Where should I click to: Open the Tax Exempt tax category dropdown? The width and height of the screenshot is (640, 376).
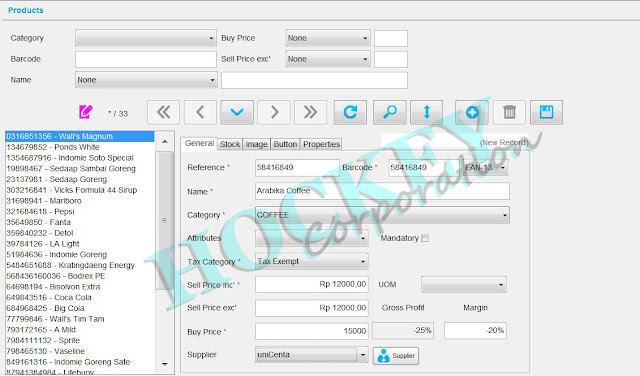coord(311,262)
